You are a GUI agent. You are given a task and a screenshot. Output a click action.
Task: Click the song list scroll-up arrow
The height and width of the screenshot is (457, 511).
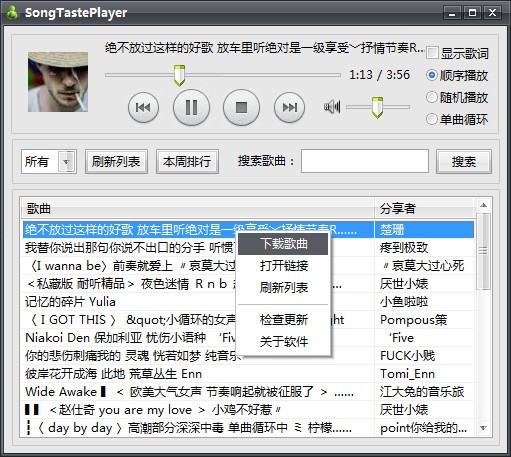coord(483,205)
